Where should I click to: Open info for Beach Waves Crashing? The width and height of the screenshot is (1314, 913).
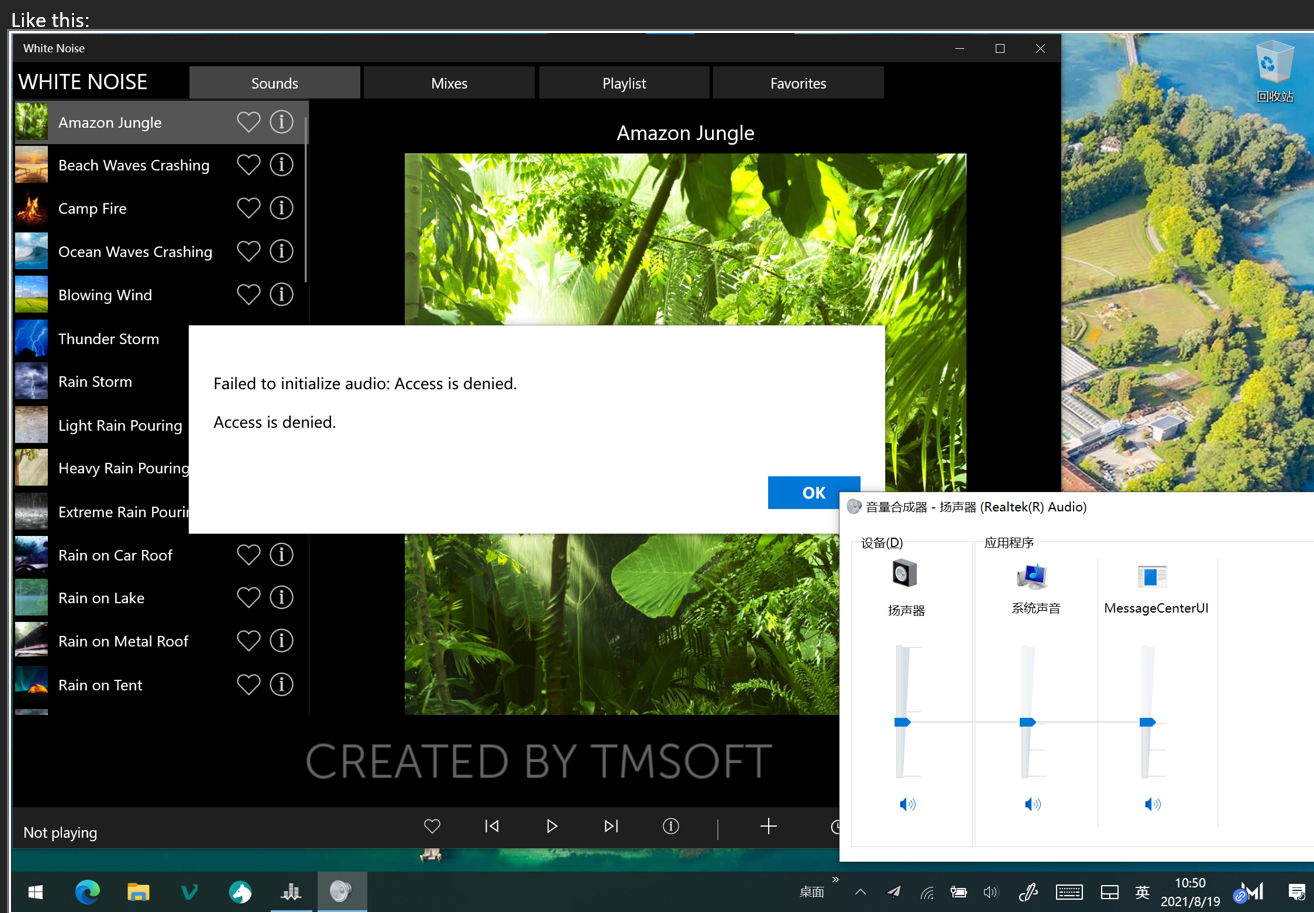tap(281, 164)
